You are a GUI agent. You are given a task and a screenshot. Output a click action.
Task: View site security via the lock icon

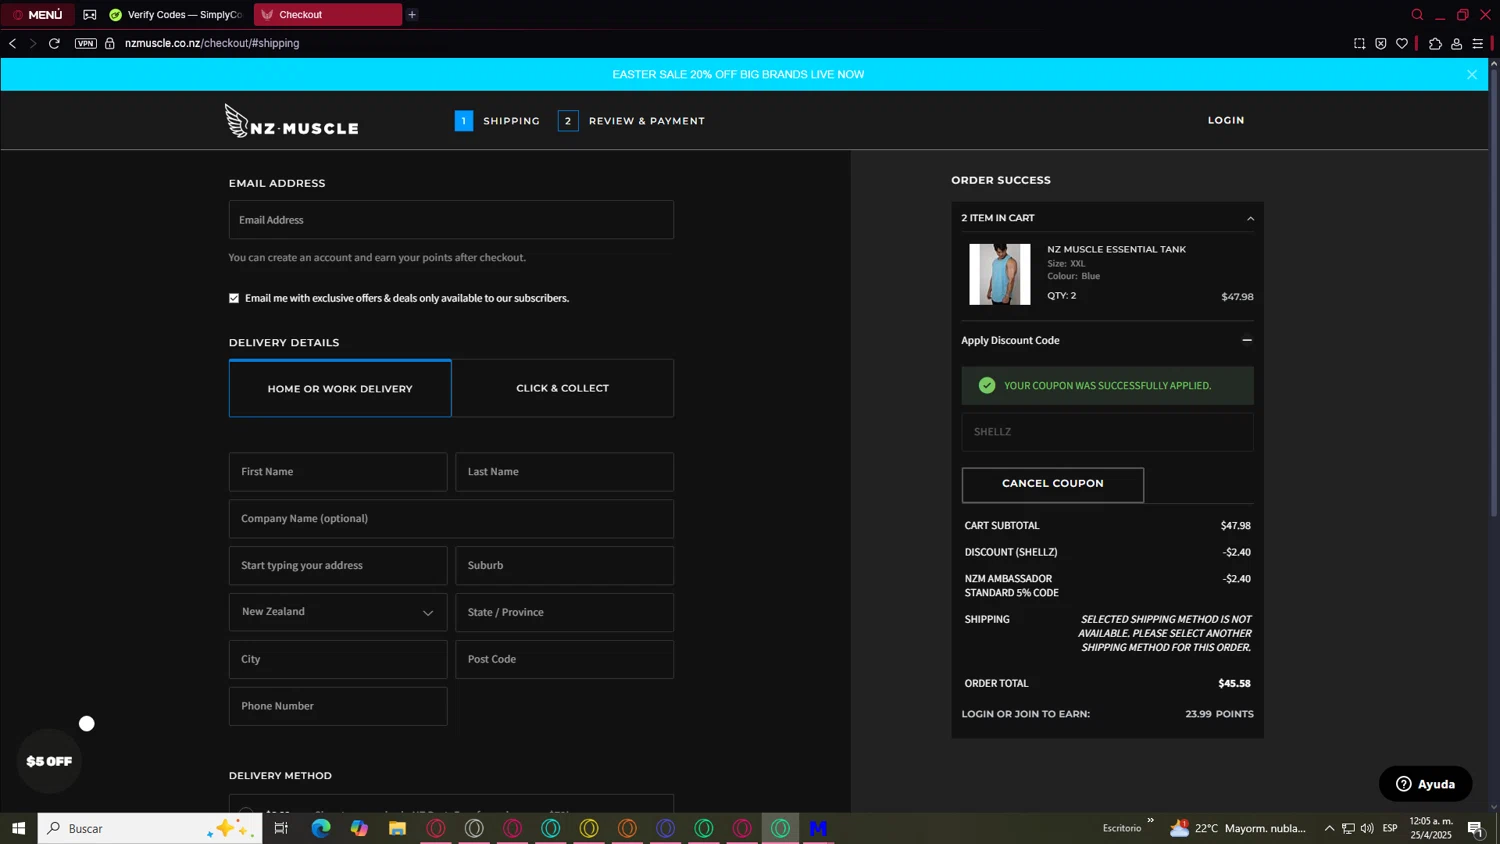pyautogui.click(x=110, y=44)
